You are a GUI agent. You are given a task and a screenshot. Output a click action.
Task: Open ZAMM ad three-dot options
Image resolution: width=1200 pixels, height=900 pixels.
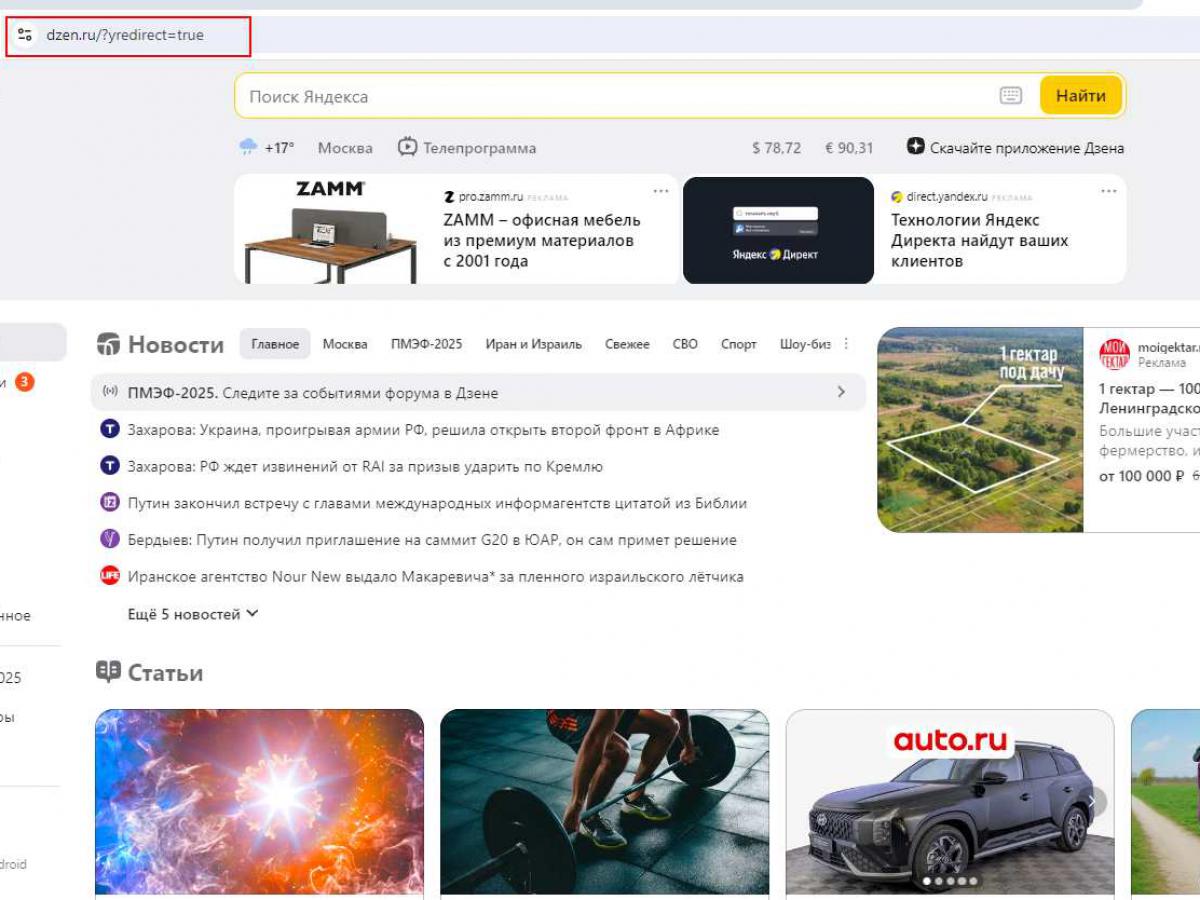click(661, 191)
